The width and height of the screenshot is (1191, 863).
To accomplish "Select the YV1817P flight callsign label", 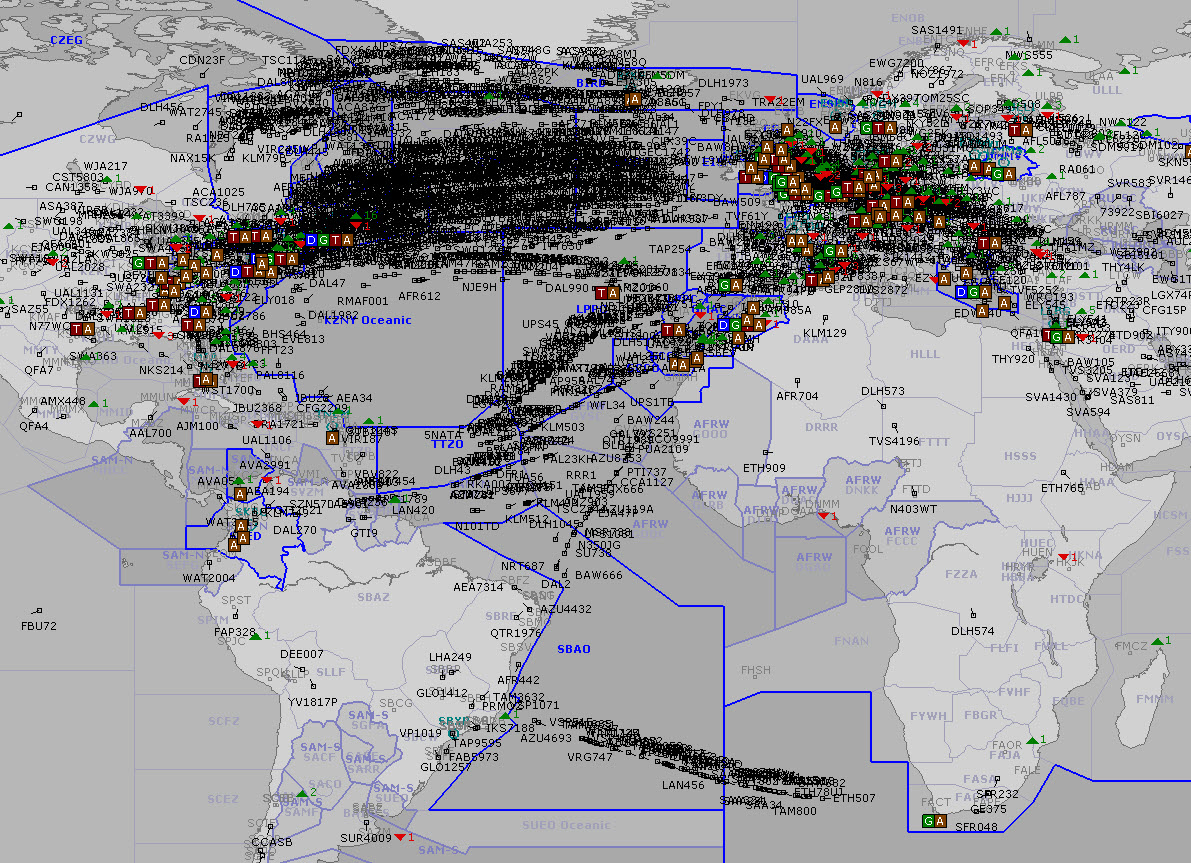I will coord(313,702).
